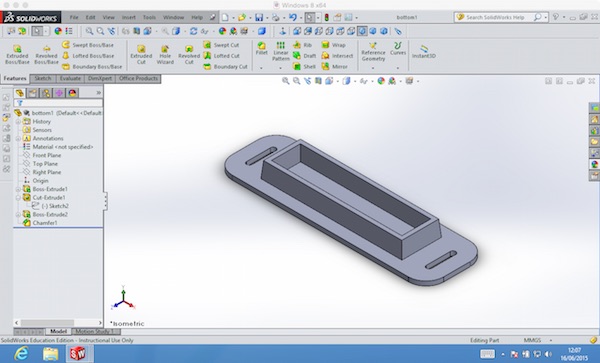Expand the Fillet dropdown arrow

pos(261,68)
